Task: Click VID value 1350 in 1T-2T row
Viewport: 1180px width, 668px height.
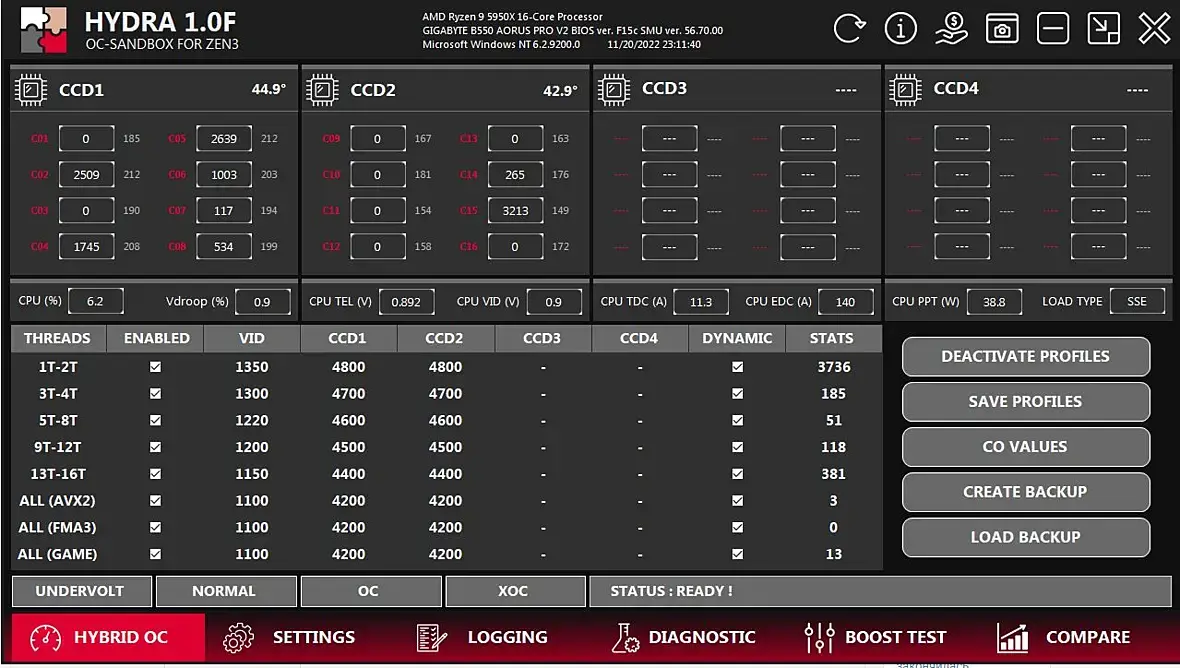Action: pos(251,367)
